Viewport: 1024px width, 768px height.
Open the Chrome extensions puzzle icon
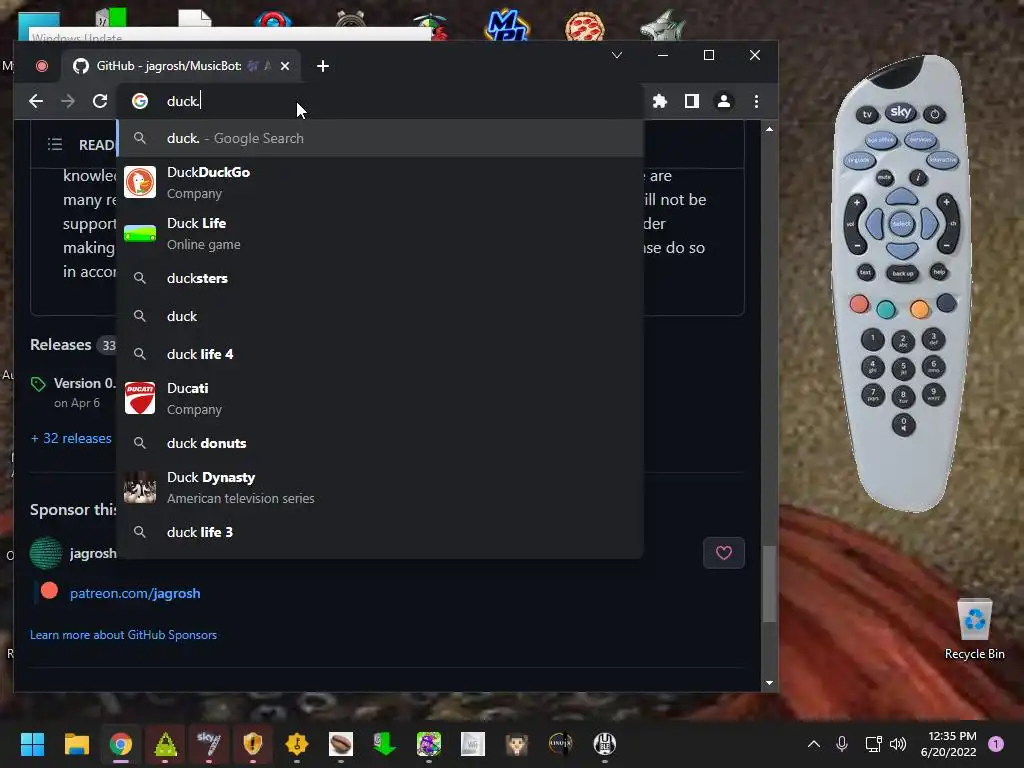660,101
